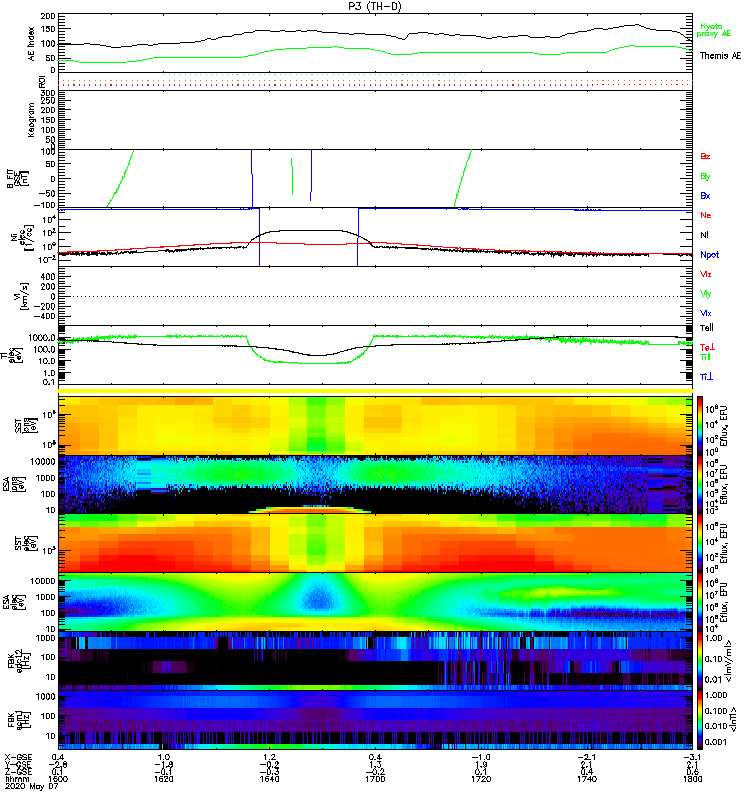Select the blue ion velocity legend label
The height and width of the screenshot is (800, 750).
(706, 313)
